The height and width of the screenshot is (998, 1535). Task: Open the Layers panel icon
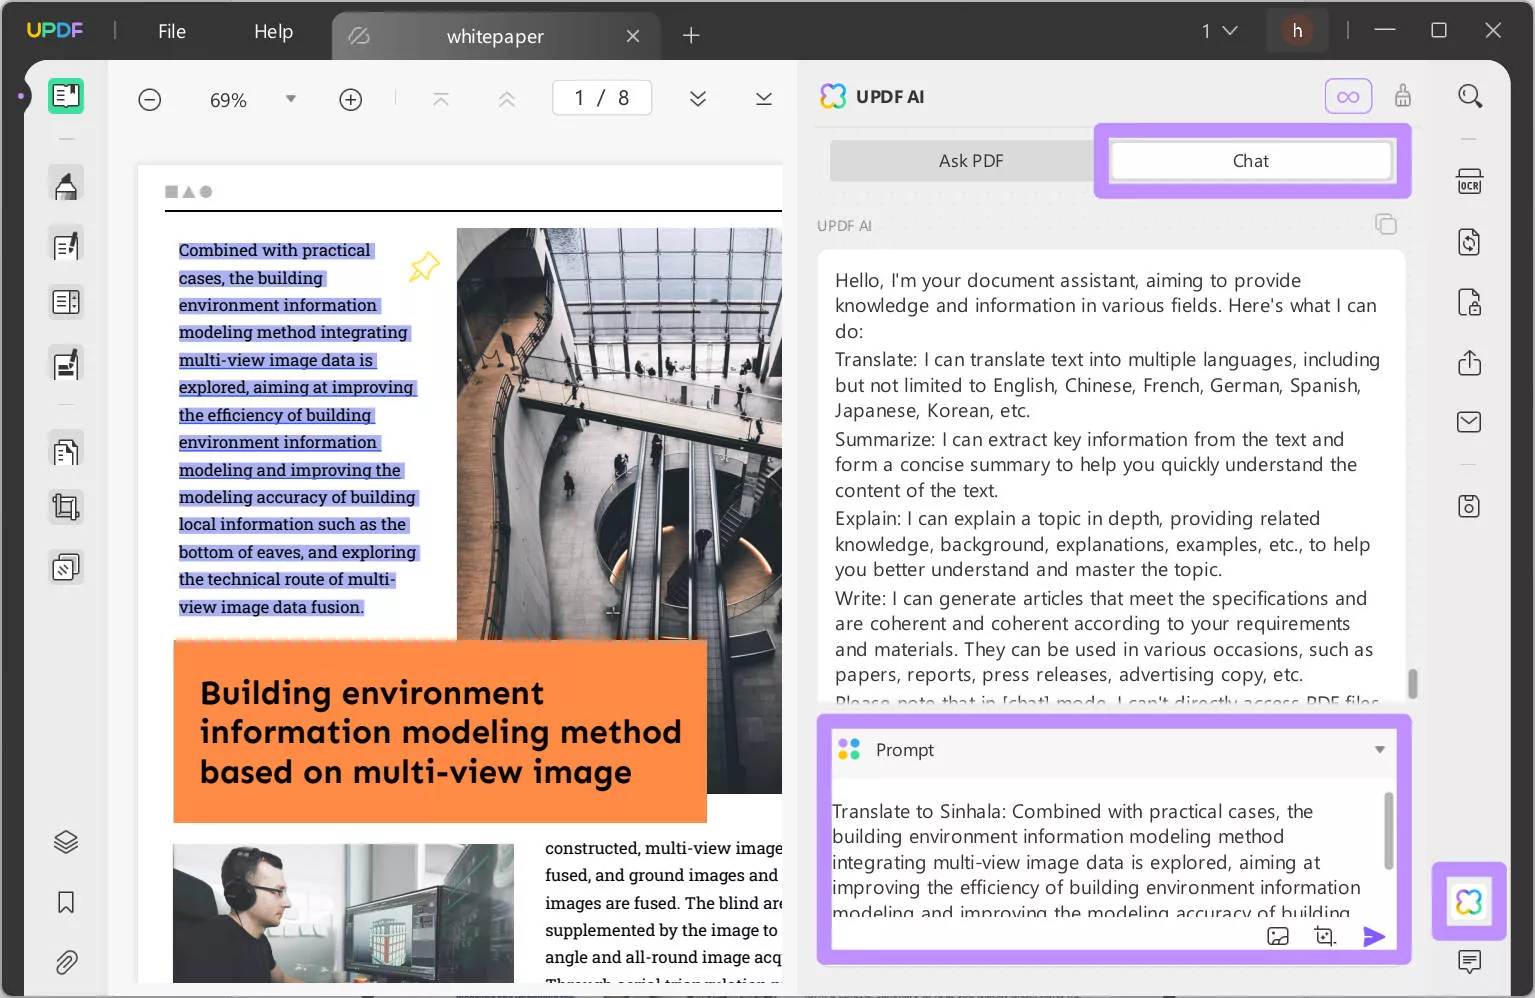(x=66, y=842)
